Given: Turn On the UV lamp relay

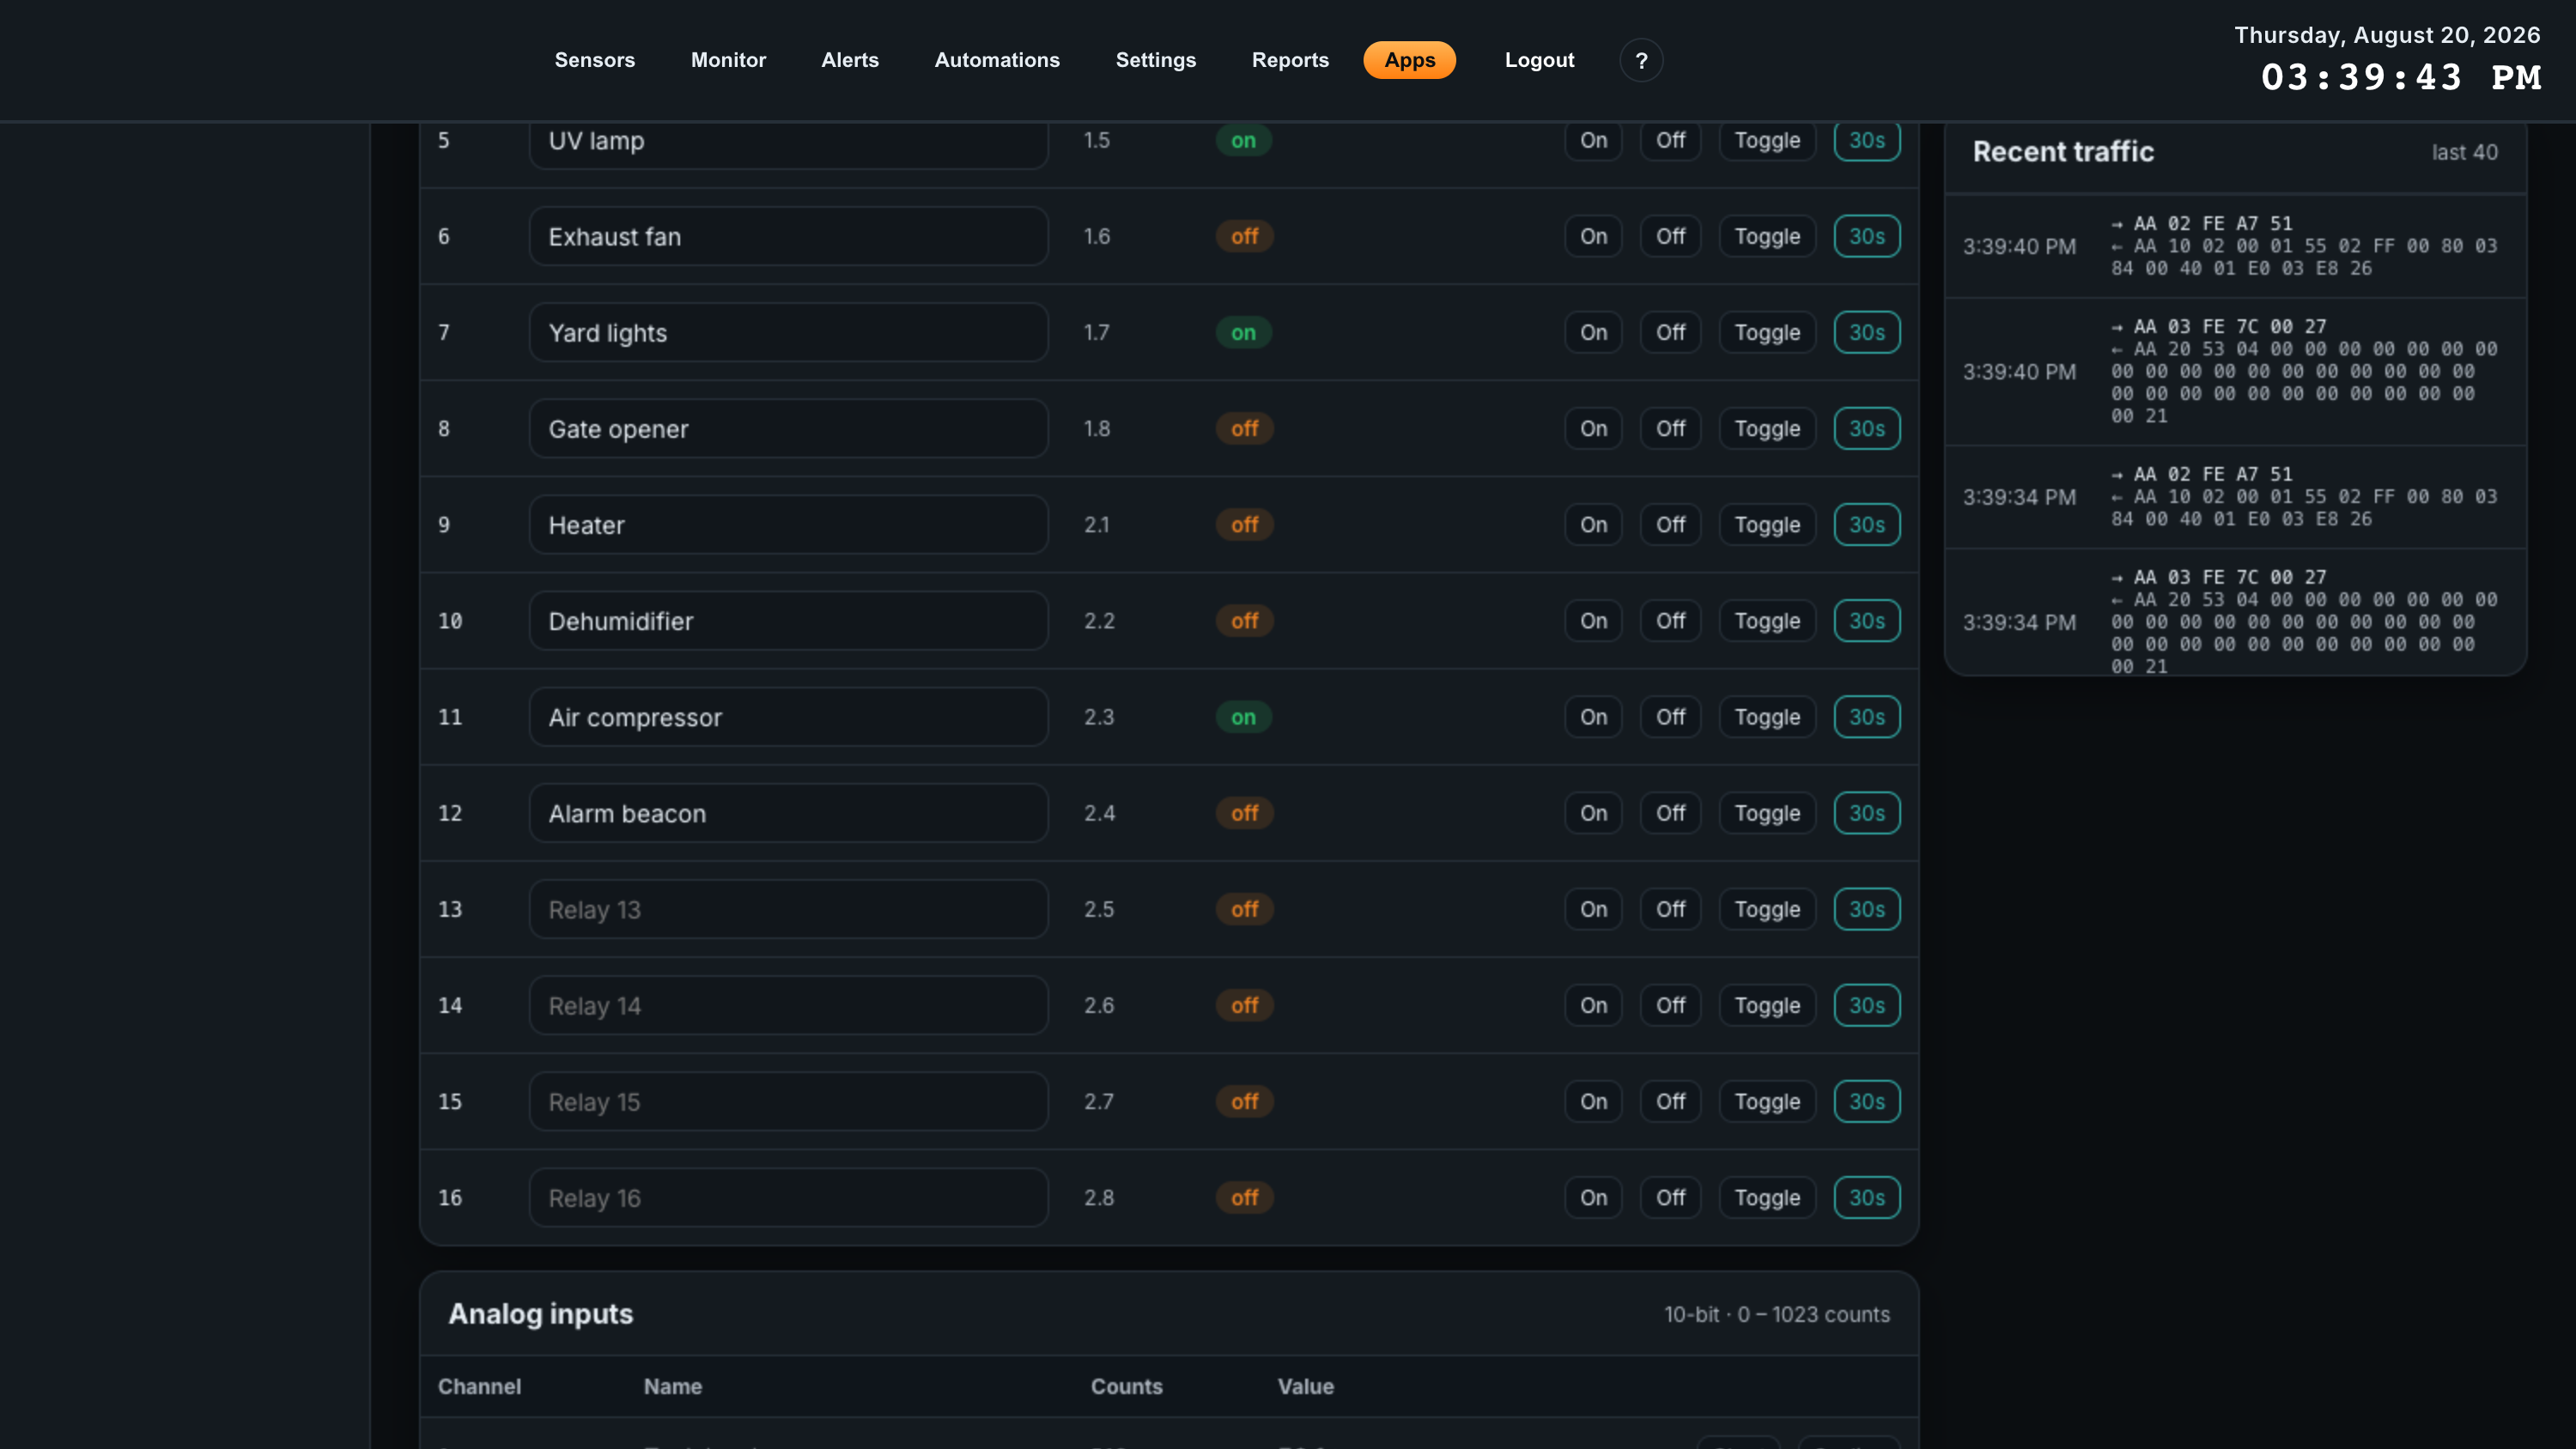Looking at the screenshot, I should [1594, 140].
